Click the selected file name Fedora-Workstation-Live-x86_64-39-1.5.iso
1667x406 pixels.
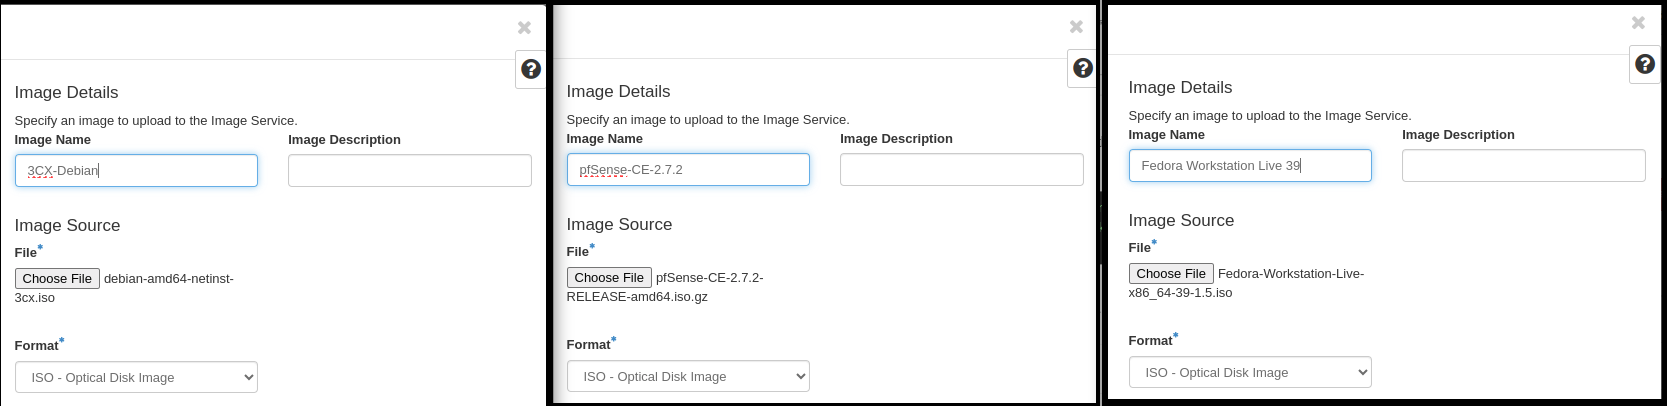[1290, 274]
